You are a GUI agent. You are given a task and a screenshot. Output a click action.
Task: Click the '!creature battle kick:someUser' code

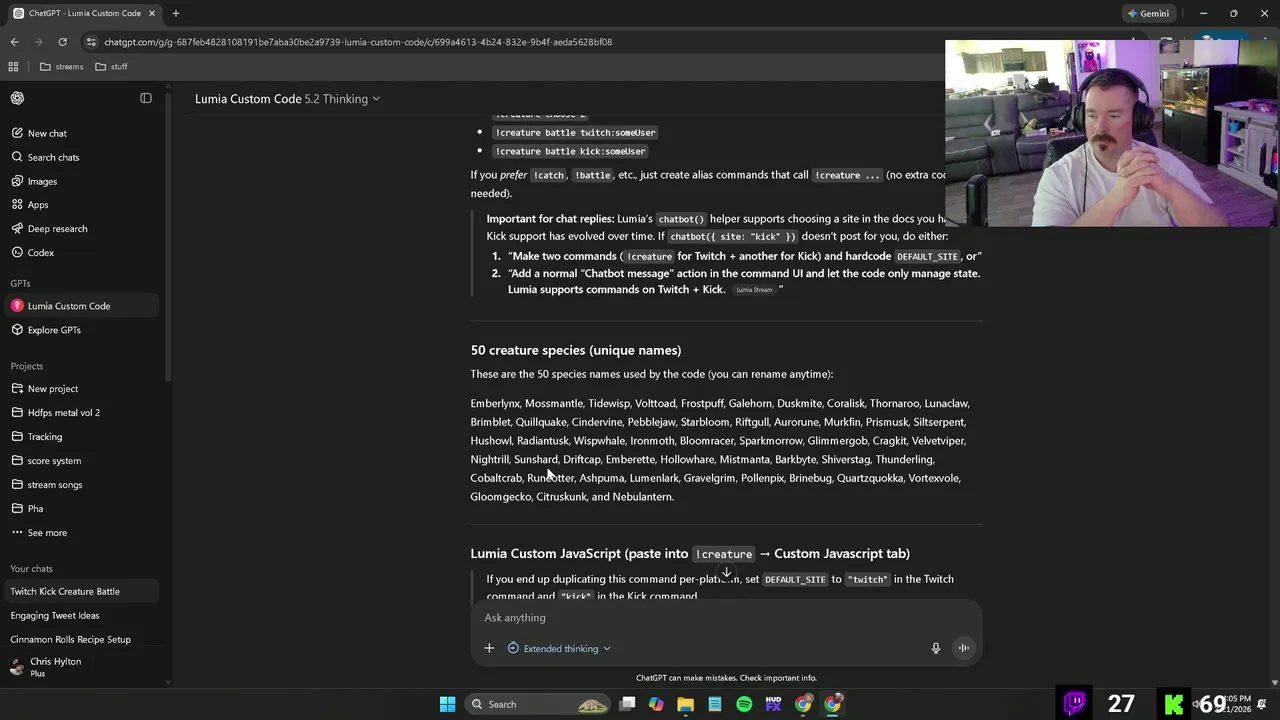point(570,151)
